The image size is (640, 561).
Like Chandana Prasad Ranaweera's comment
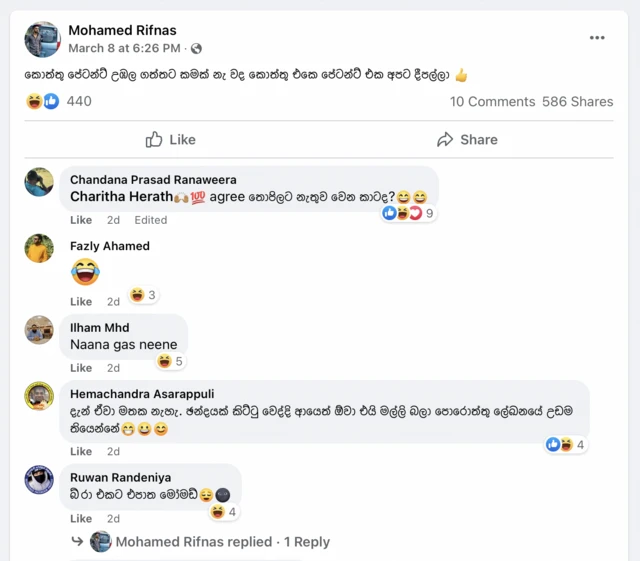tap(81, 220)
